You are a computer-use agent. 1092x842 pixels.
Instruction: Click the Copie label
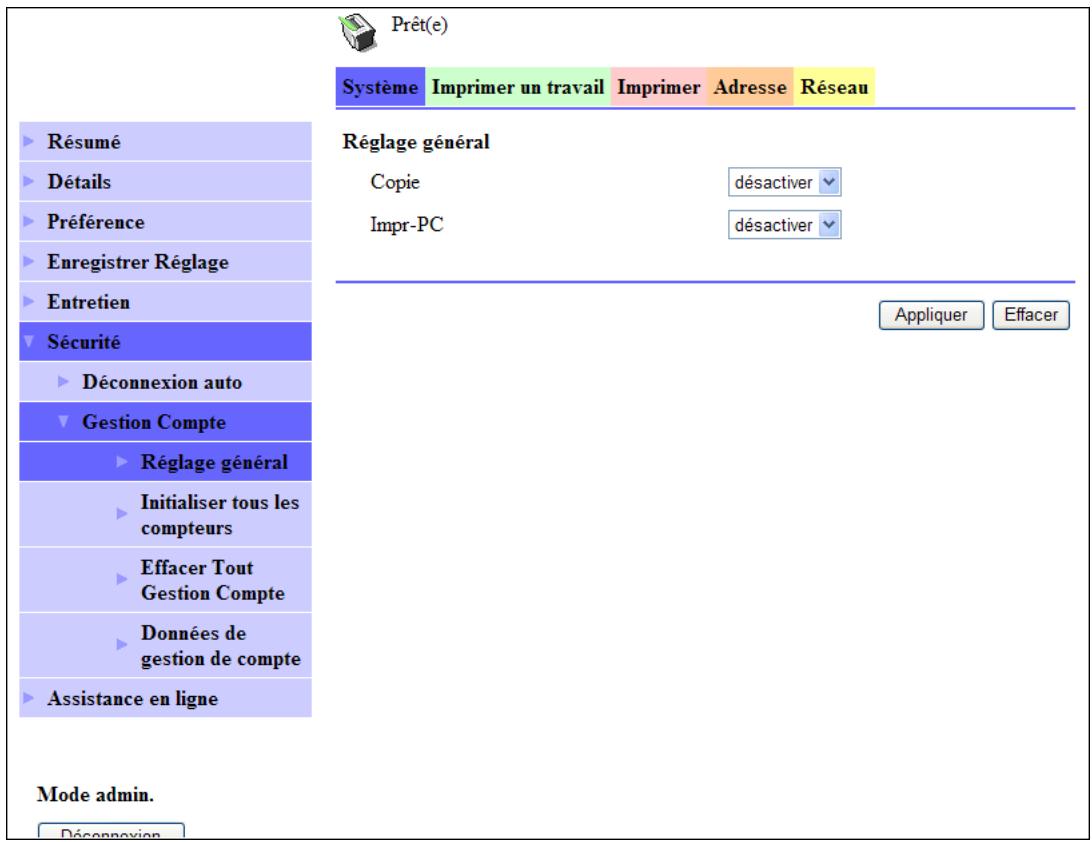(395, 182)
